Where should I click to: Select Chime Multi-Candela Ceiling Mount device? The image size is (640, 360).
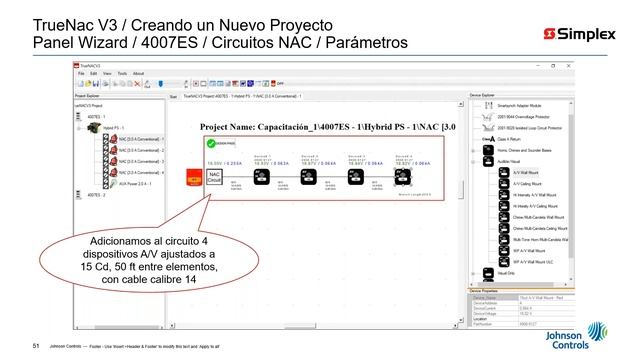click(540, 229)
